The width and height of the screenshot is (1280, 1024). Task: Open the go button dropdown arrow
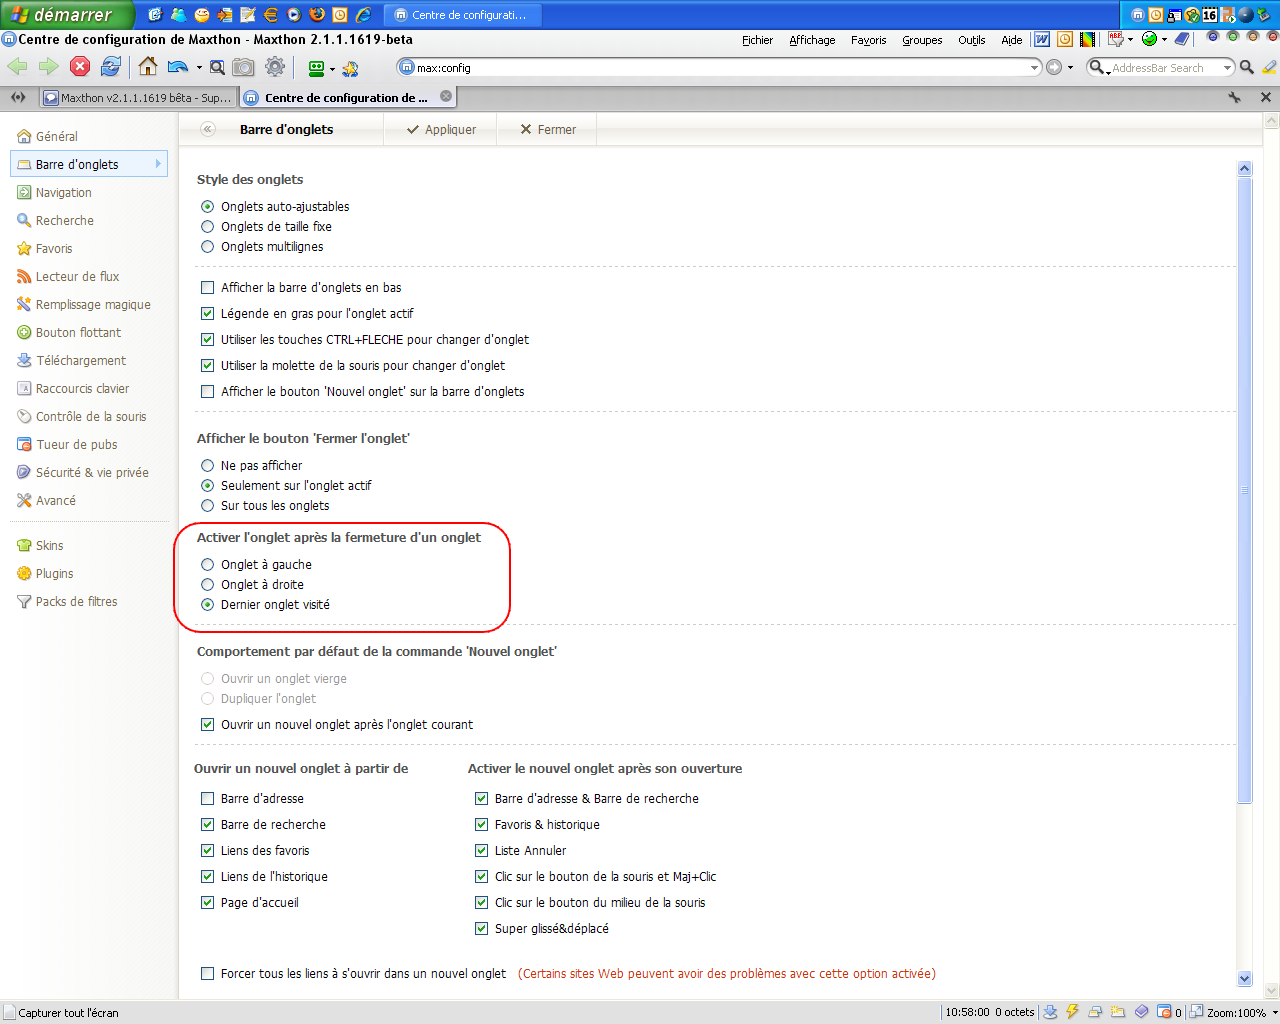tap(1070, 68)
